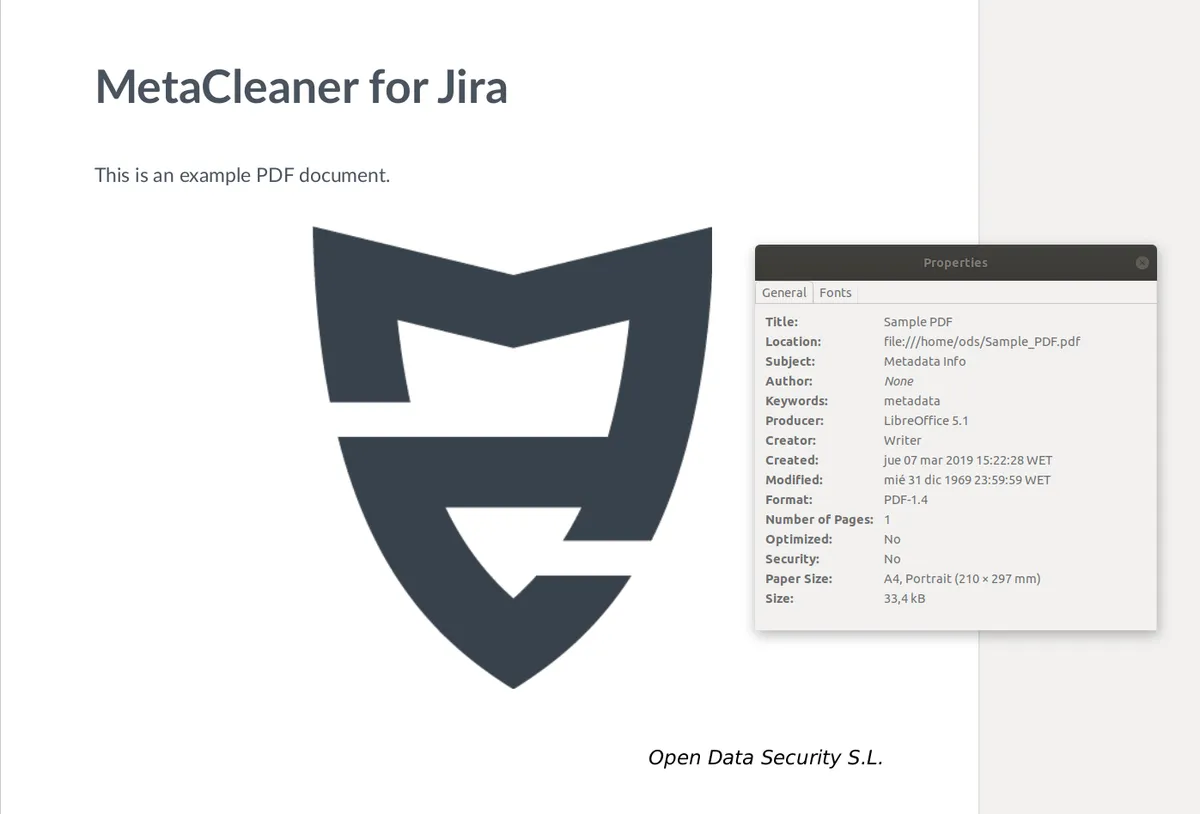Click the creator value 'Writer'
This screenshot has width=1200, height=814.
[x=903, y=440]
